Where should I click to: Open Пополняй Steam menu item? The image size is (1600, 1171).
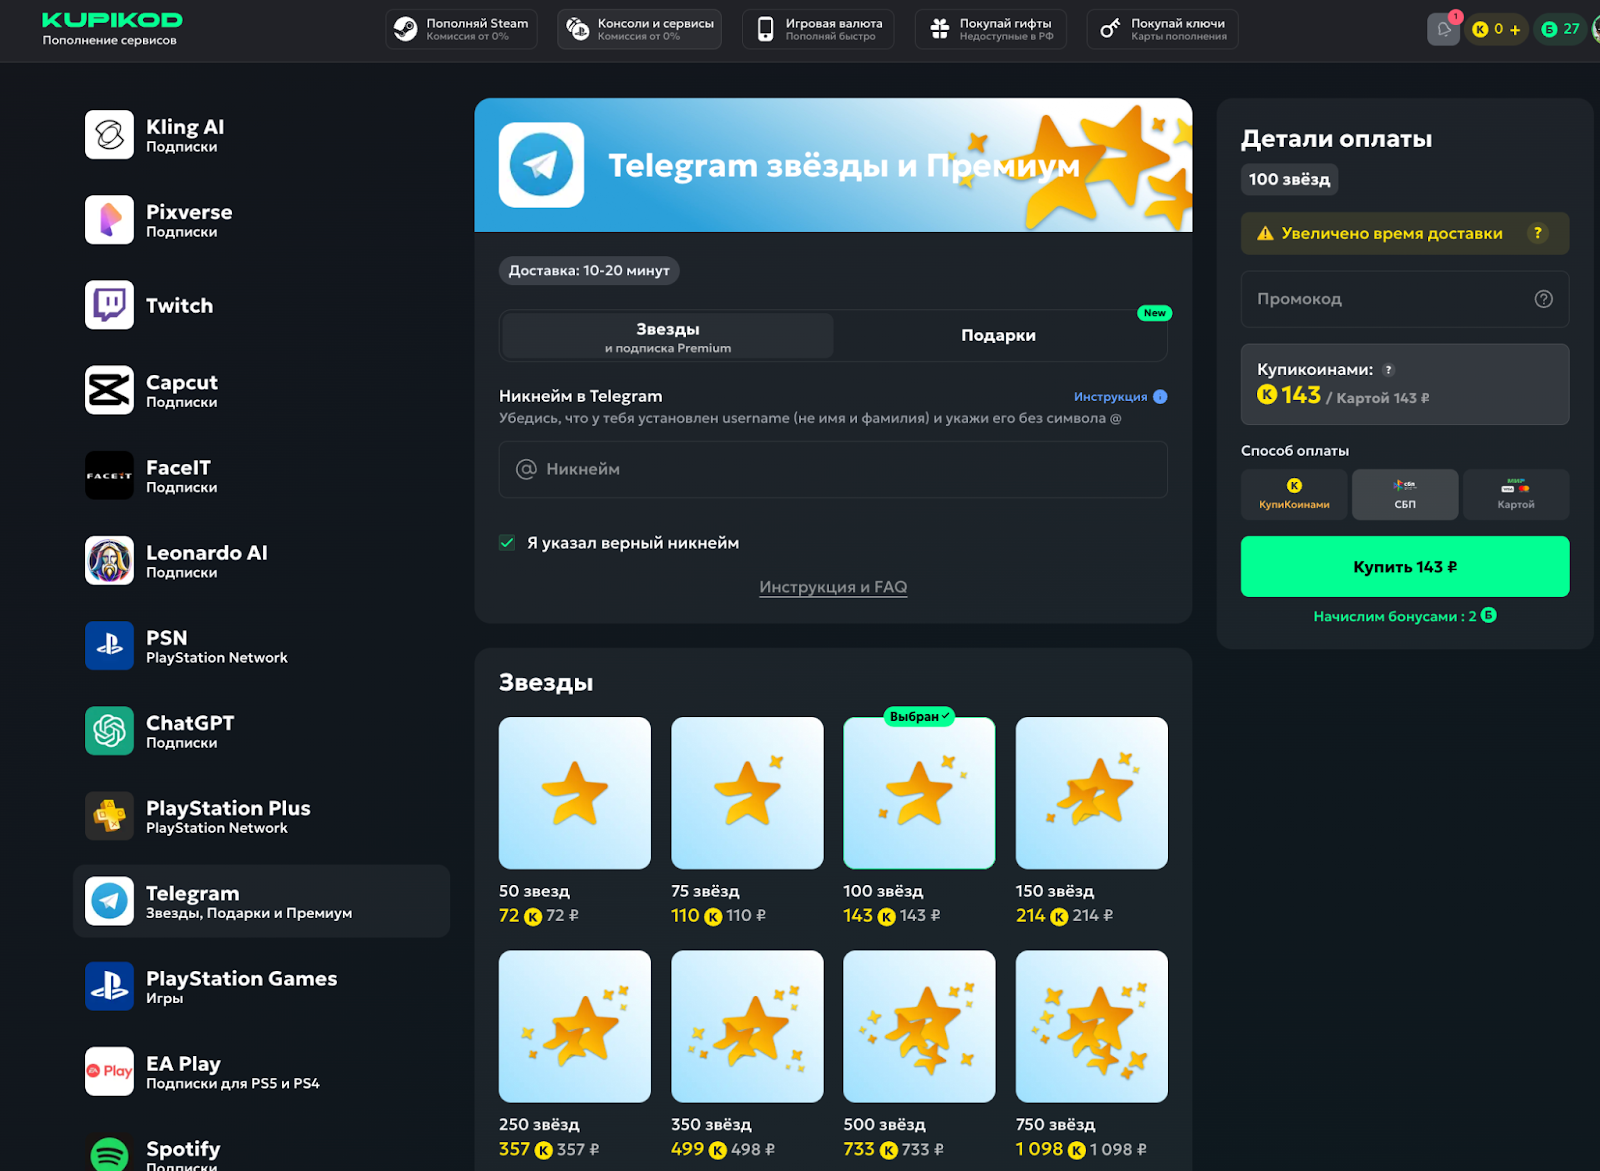coord(461,29)
